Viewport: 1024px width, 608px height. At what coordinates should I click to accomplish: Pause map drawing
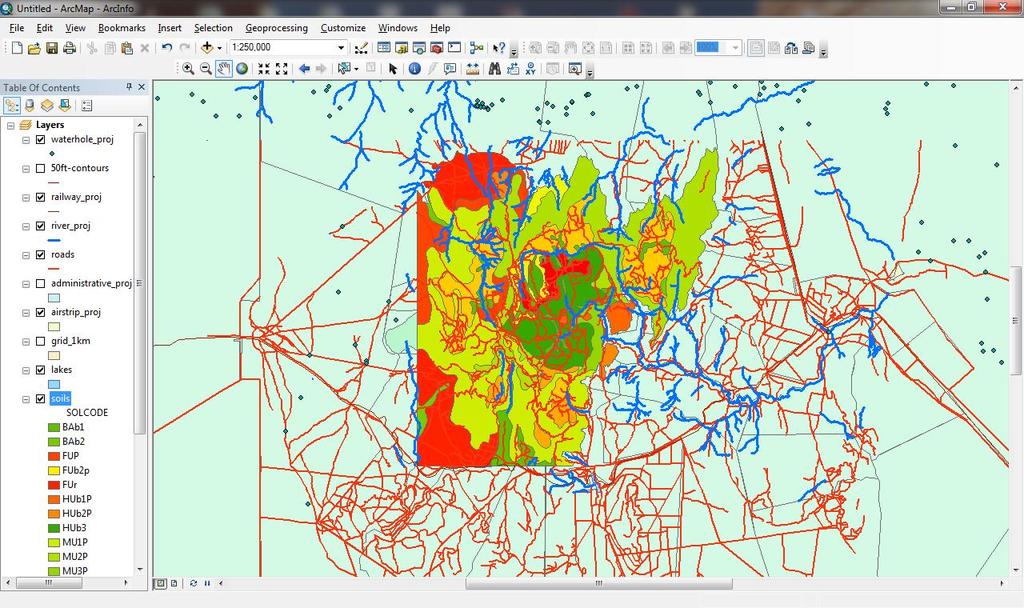207,583
